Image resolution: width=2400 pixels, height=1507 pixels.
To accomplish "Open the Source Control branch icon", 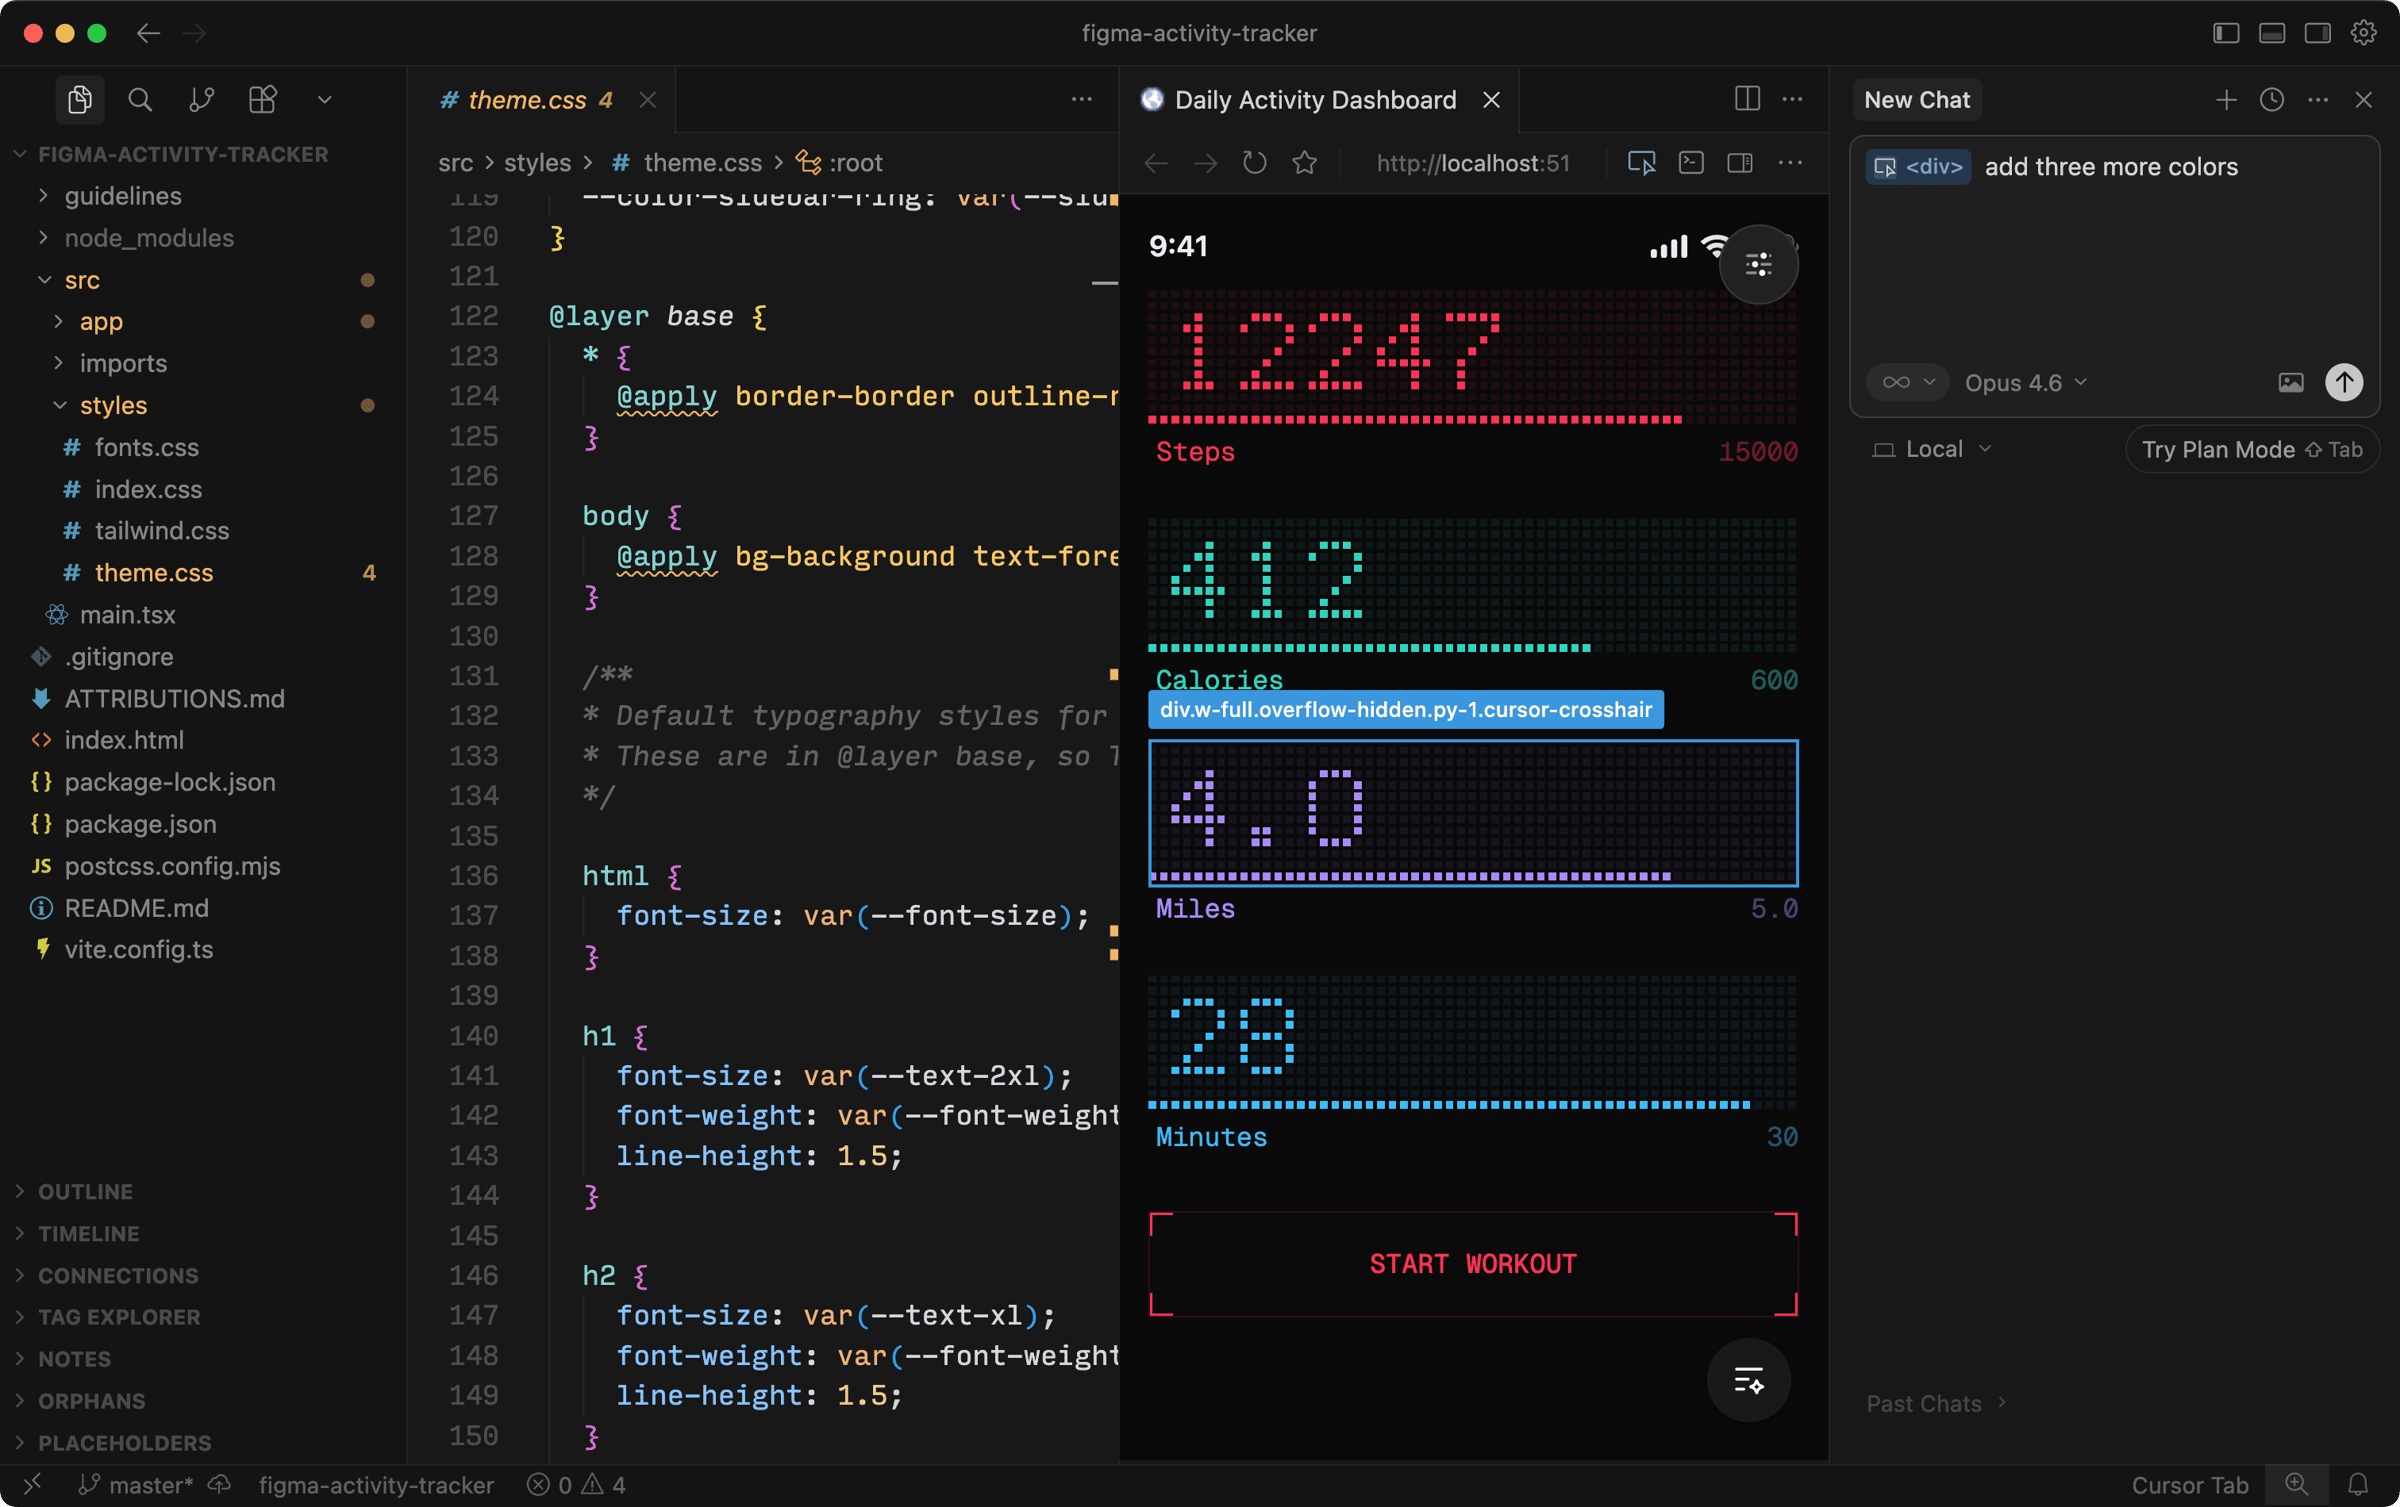I will (201, 99).
